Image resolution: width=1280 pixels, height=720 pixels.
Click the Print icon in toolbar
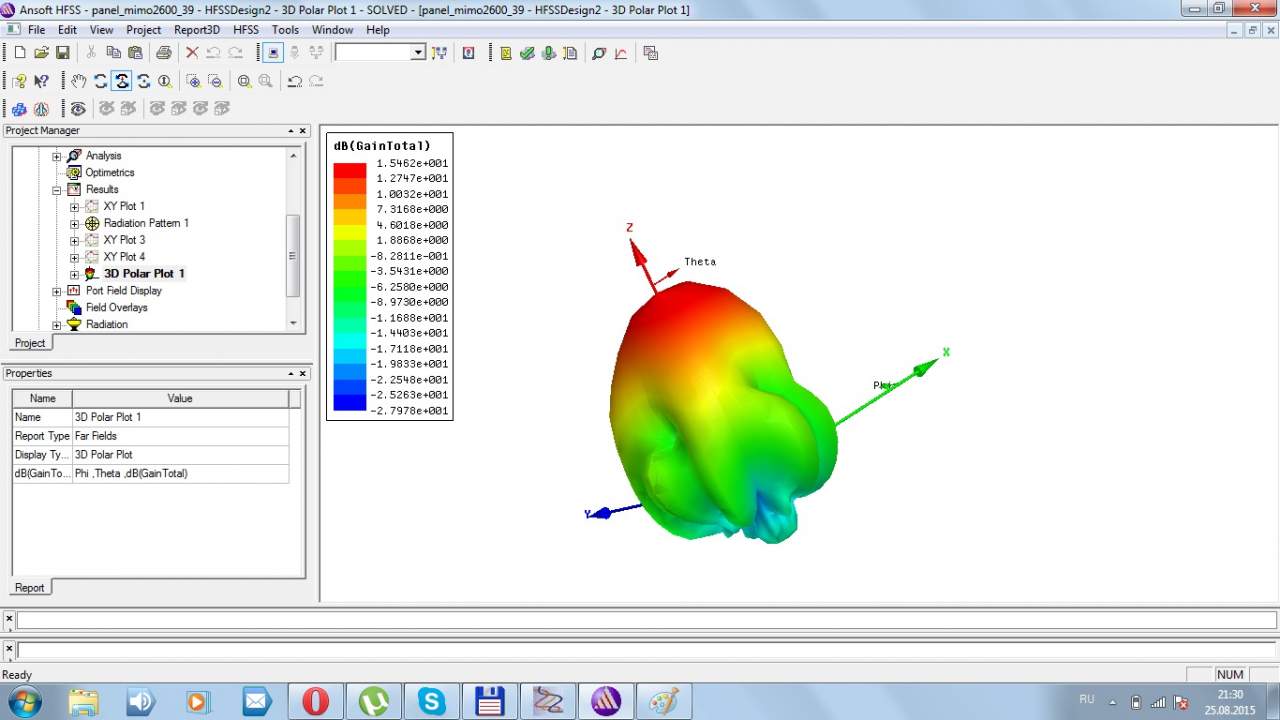tap(163, 53)
